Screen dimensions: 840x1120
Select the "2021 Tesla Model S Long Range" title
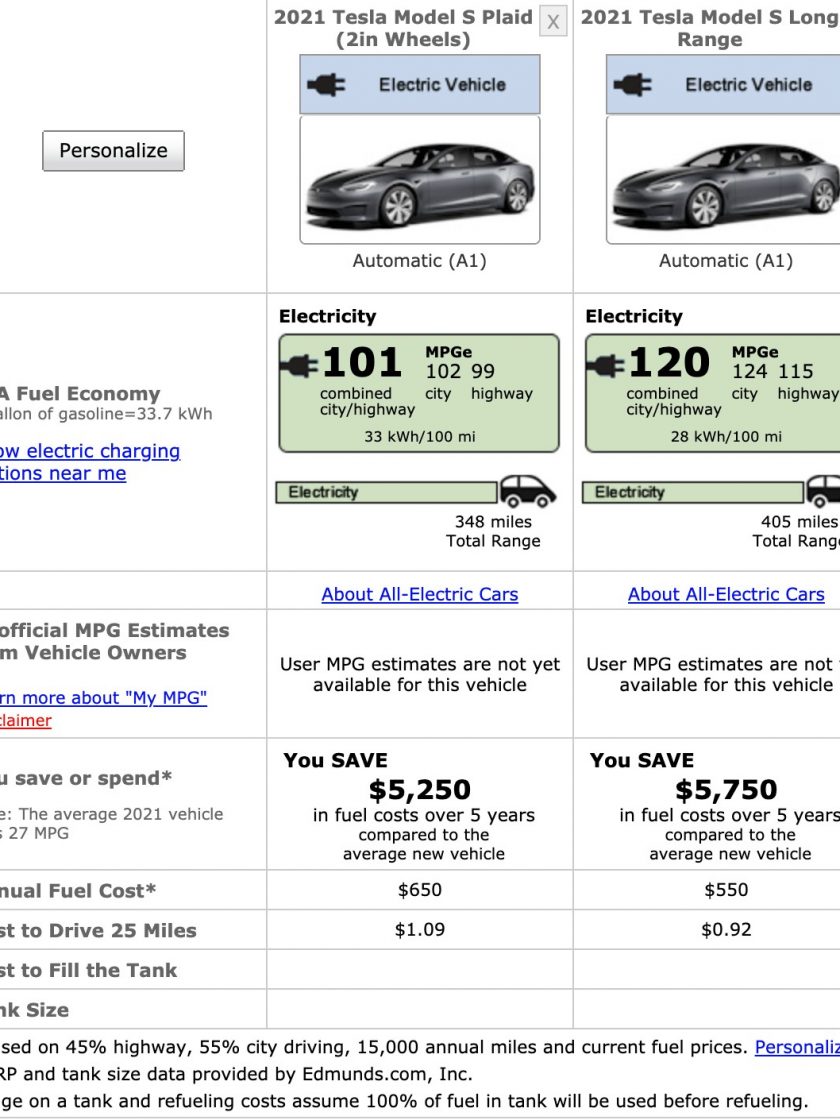point(710,28)
